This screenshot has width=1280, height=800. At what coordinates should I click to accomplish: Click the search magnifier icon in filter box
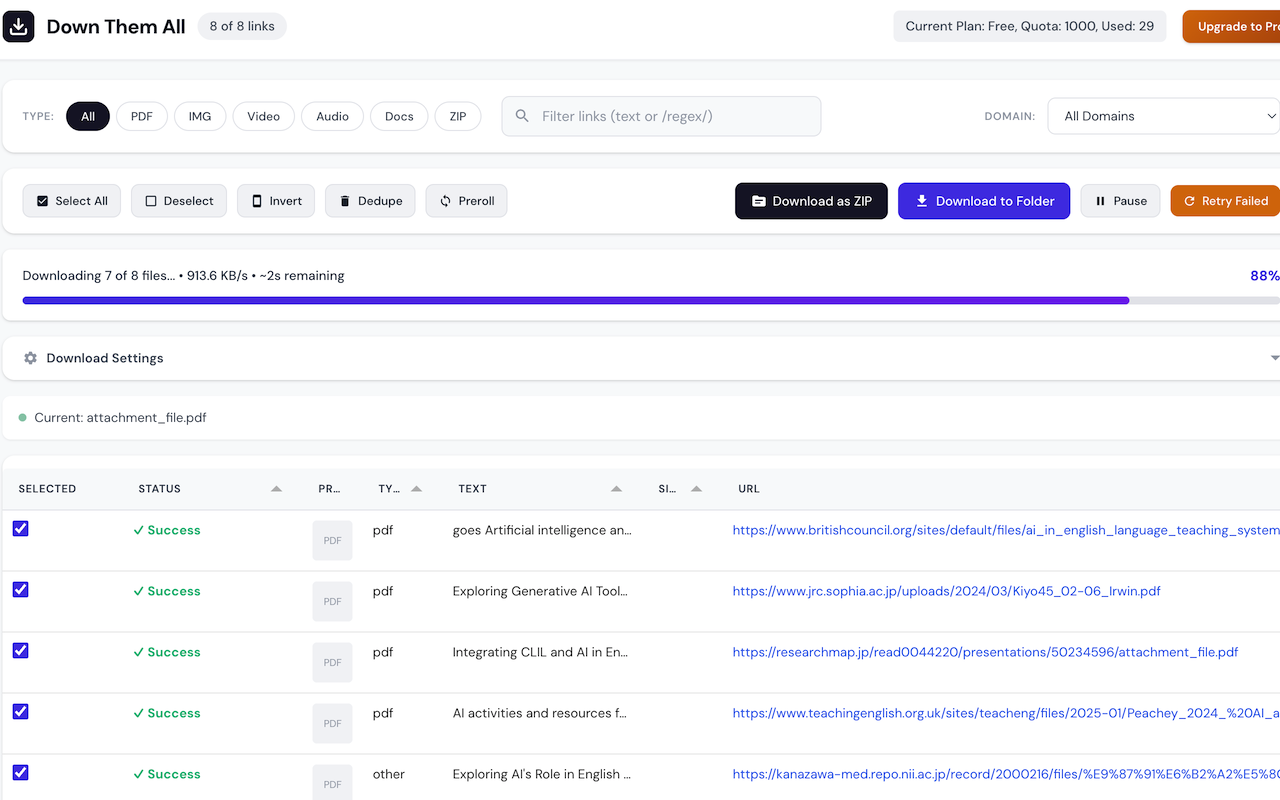(522, 116)
